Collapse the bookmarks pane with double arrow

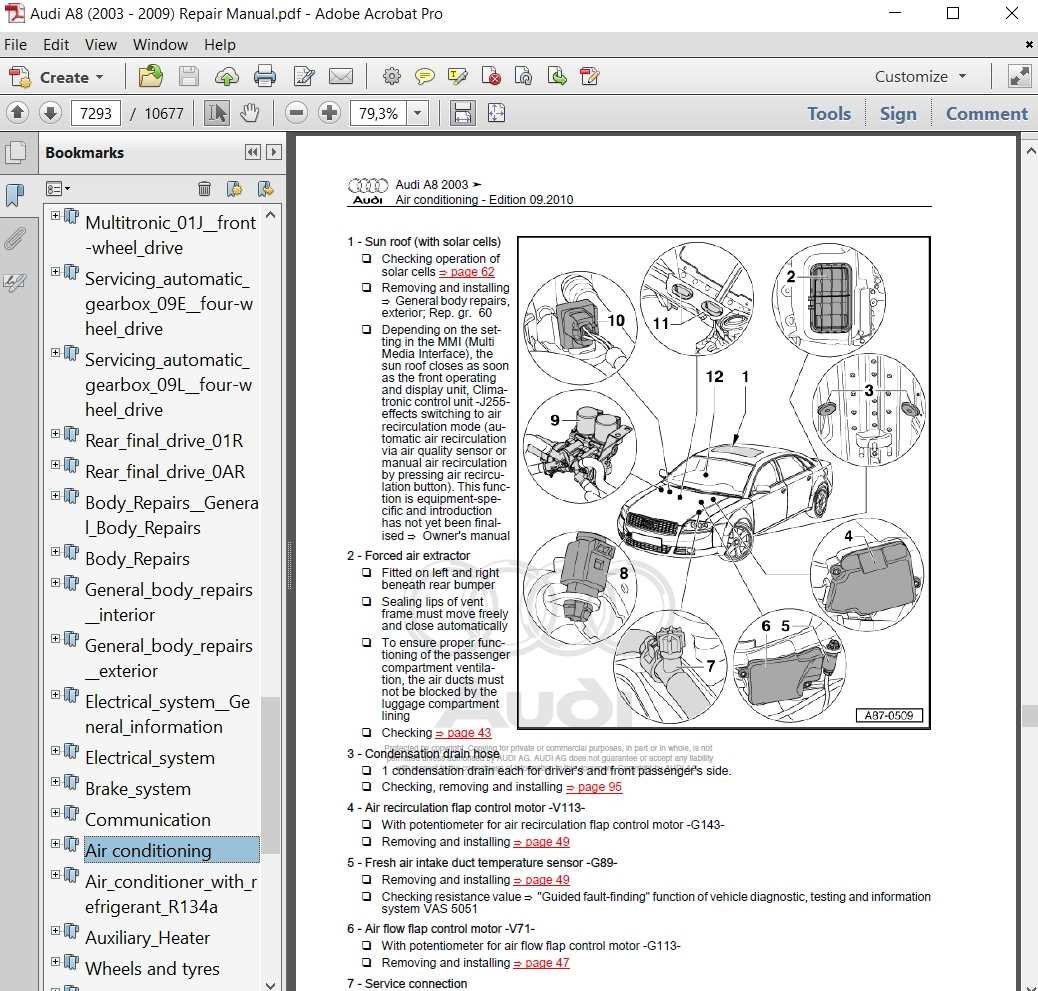[252, 152]
